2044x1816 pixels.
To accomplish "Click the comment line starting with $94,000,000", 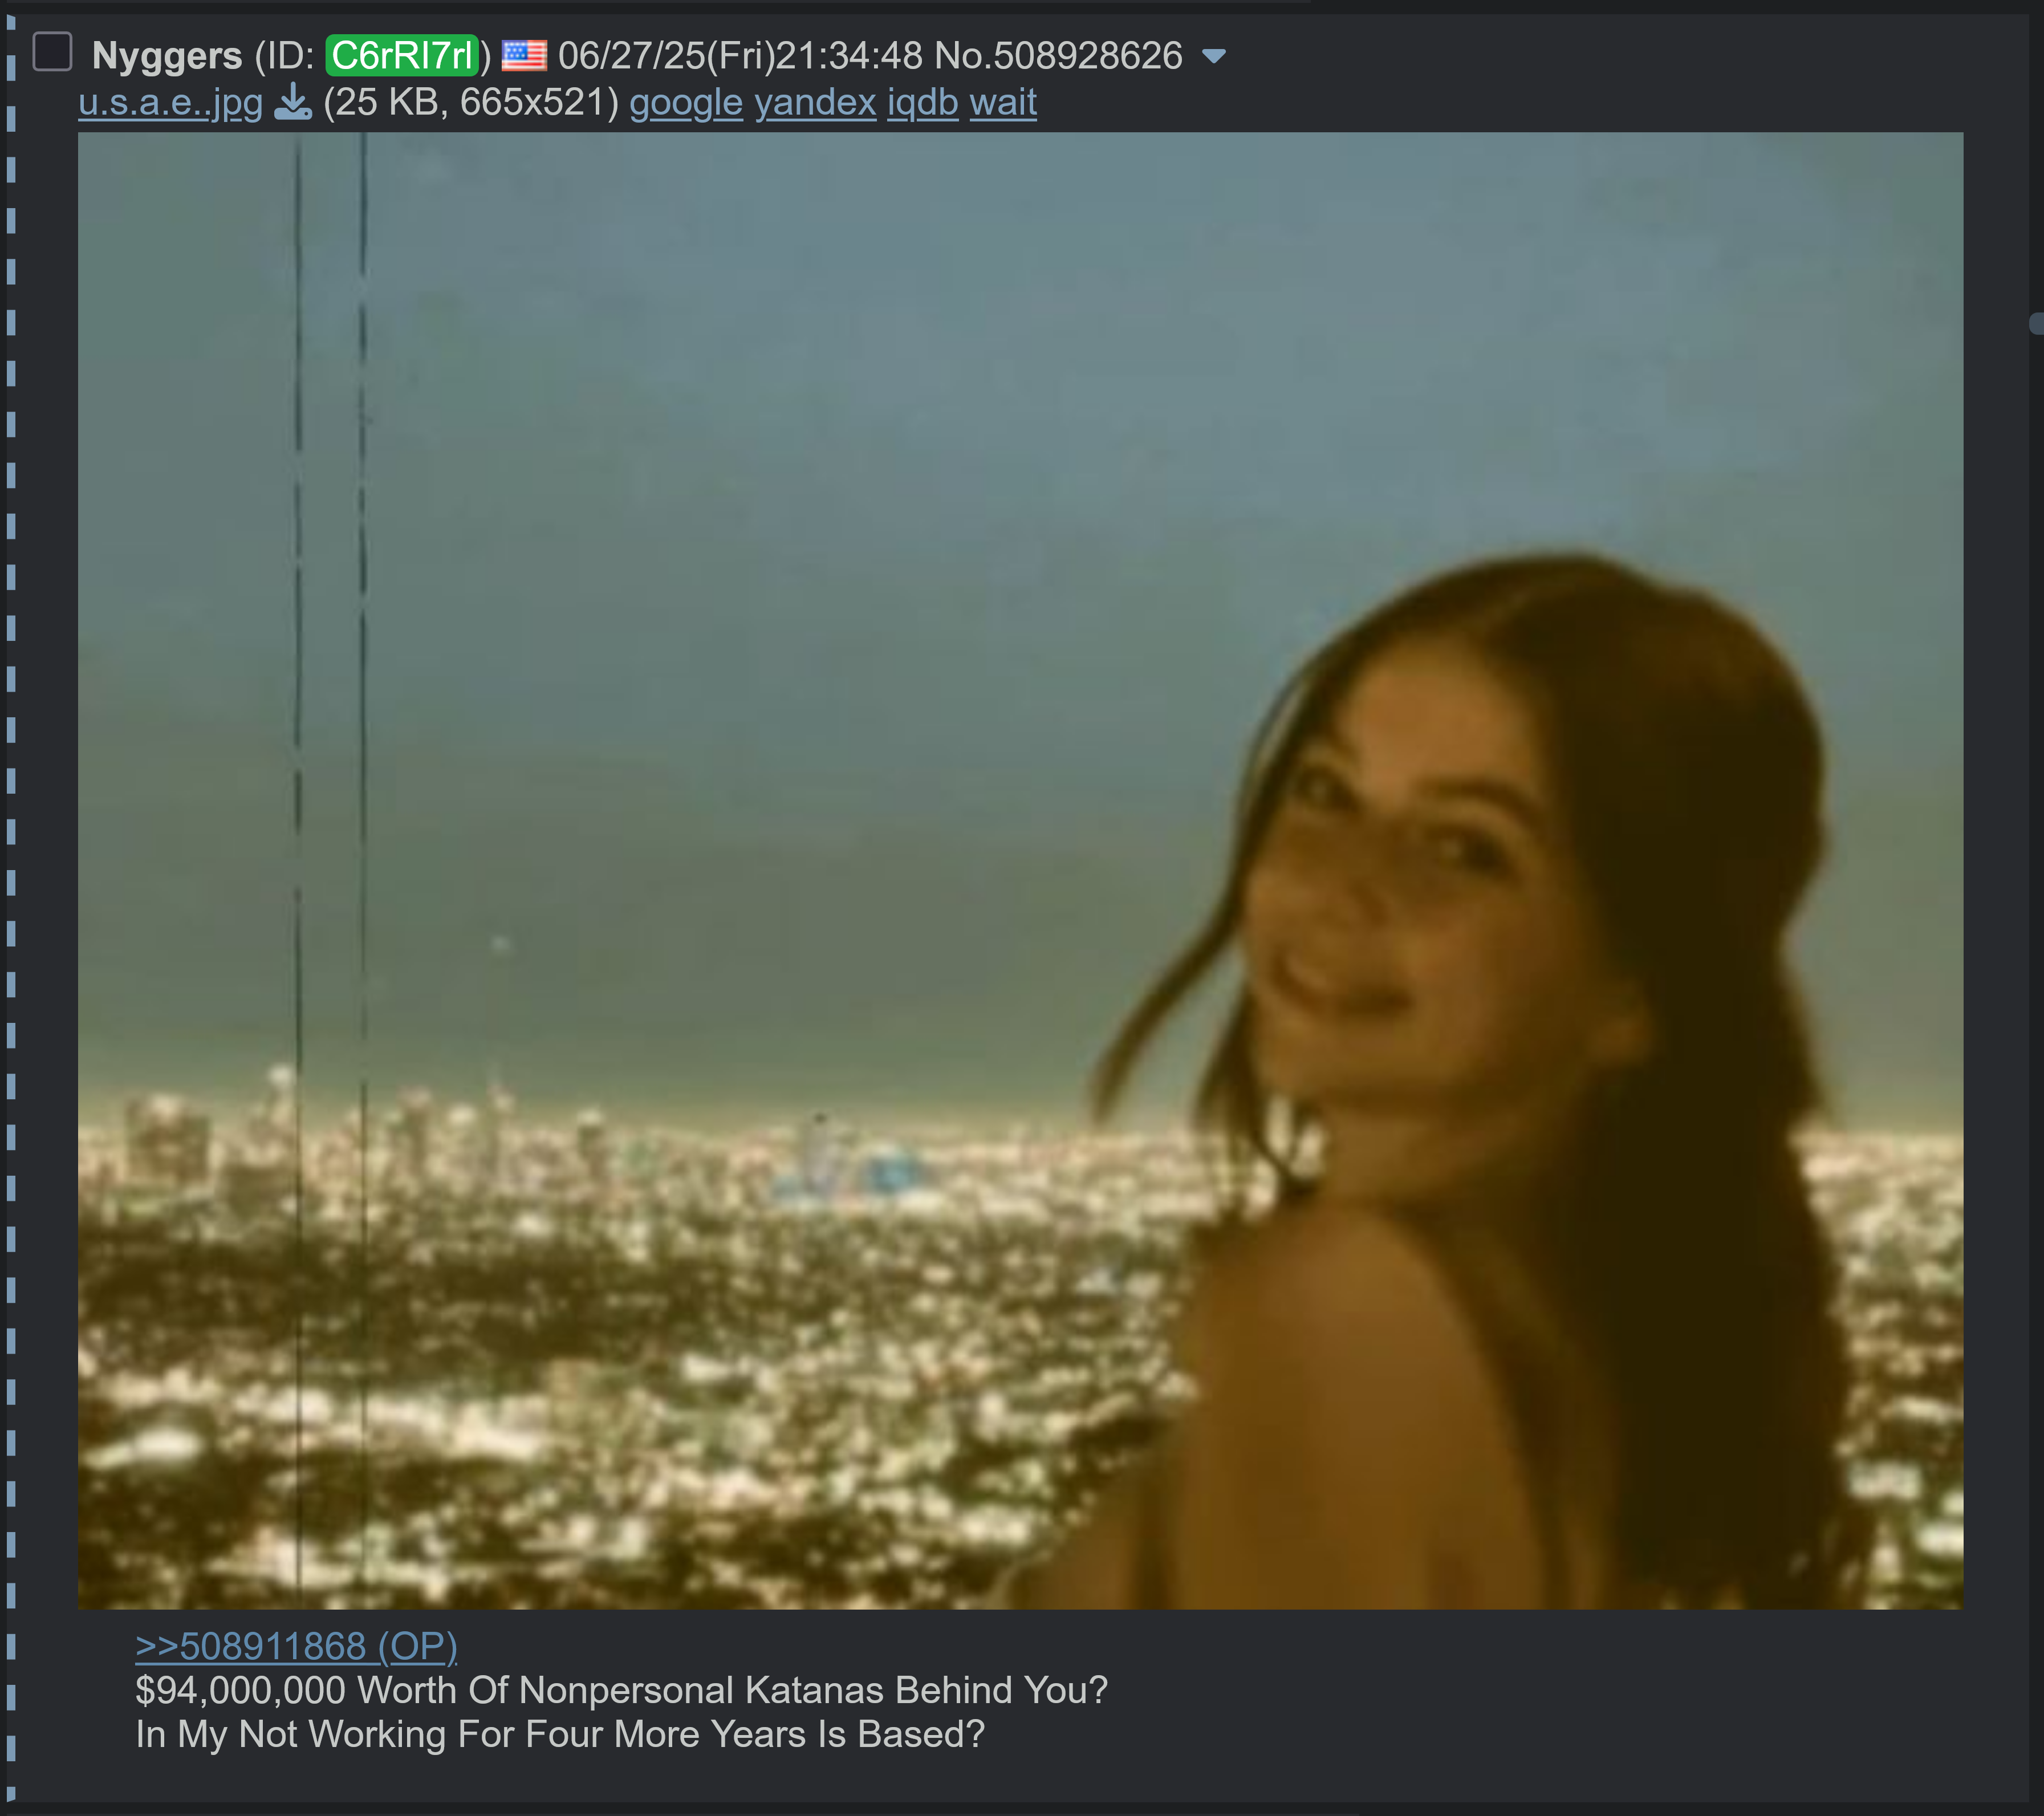I will (x=622, y=1690).
